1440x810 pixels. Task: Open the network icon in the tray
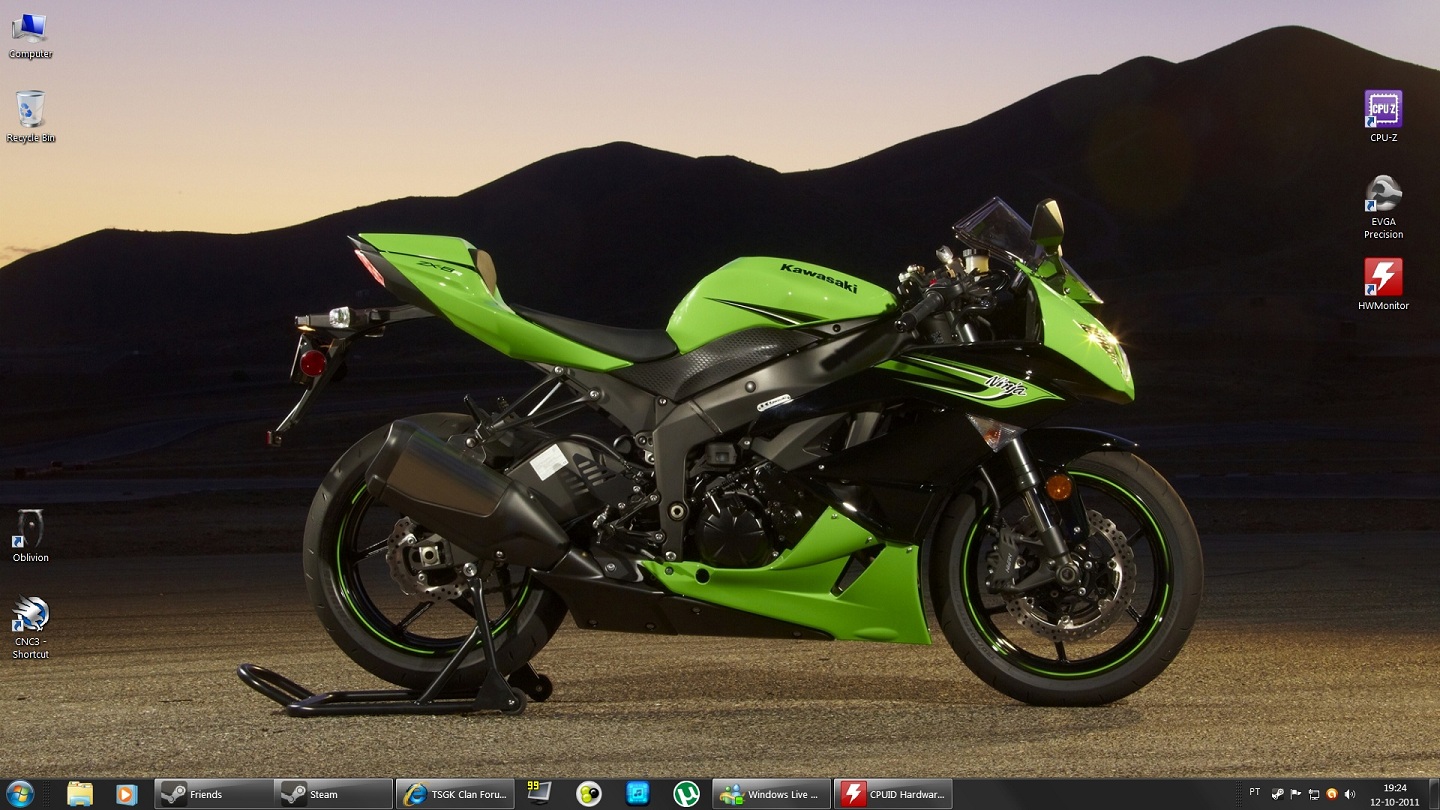pyautogui.click(x=1313, y=793)
